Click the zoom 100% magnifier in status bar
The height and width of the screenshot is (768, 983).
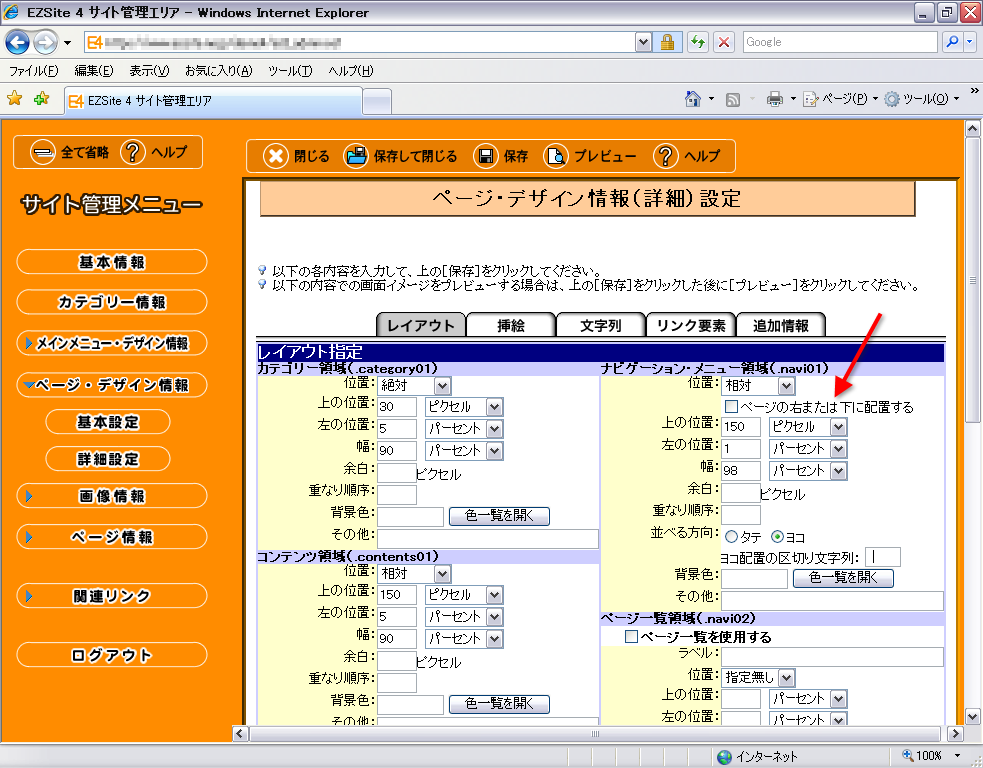pos(908,755)
